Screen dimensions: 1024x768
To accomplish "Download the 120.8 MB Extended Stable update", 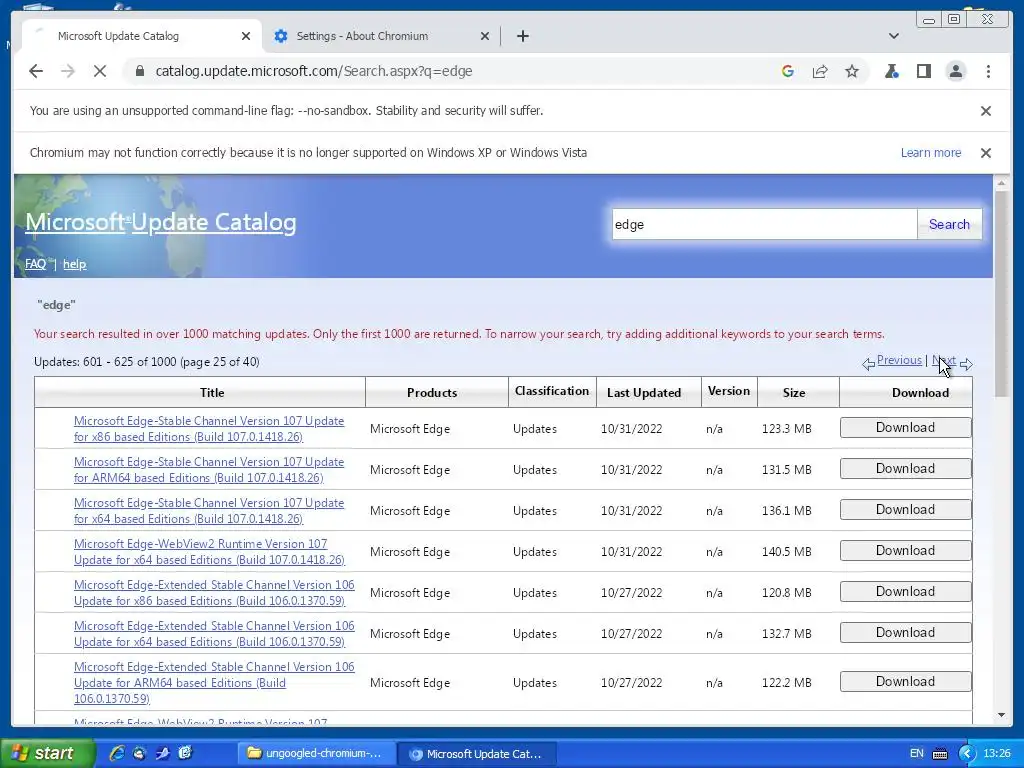I will pos(905,592).
